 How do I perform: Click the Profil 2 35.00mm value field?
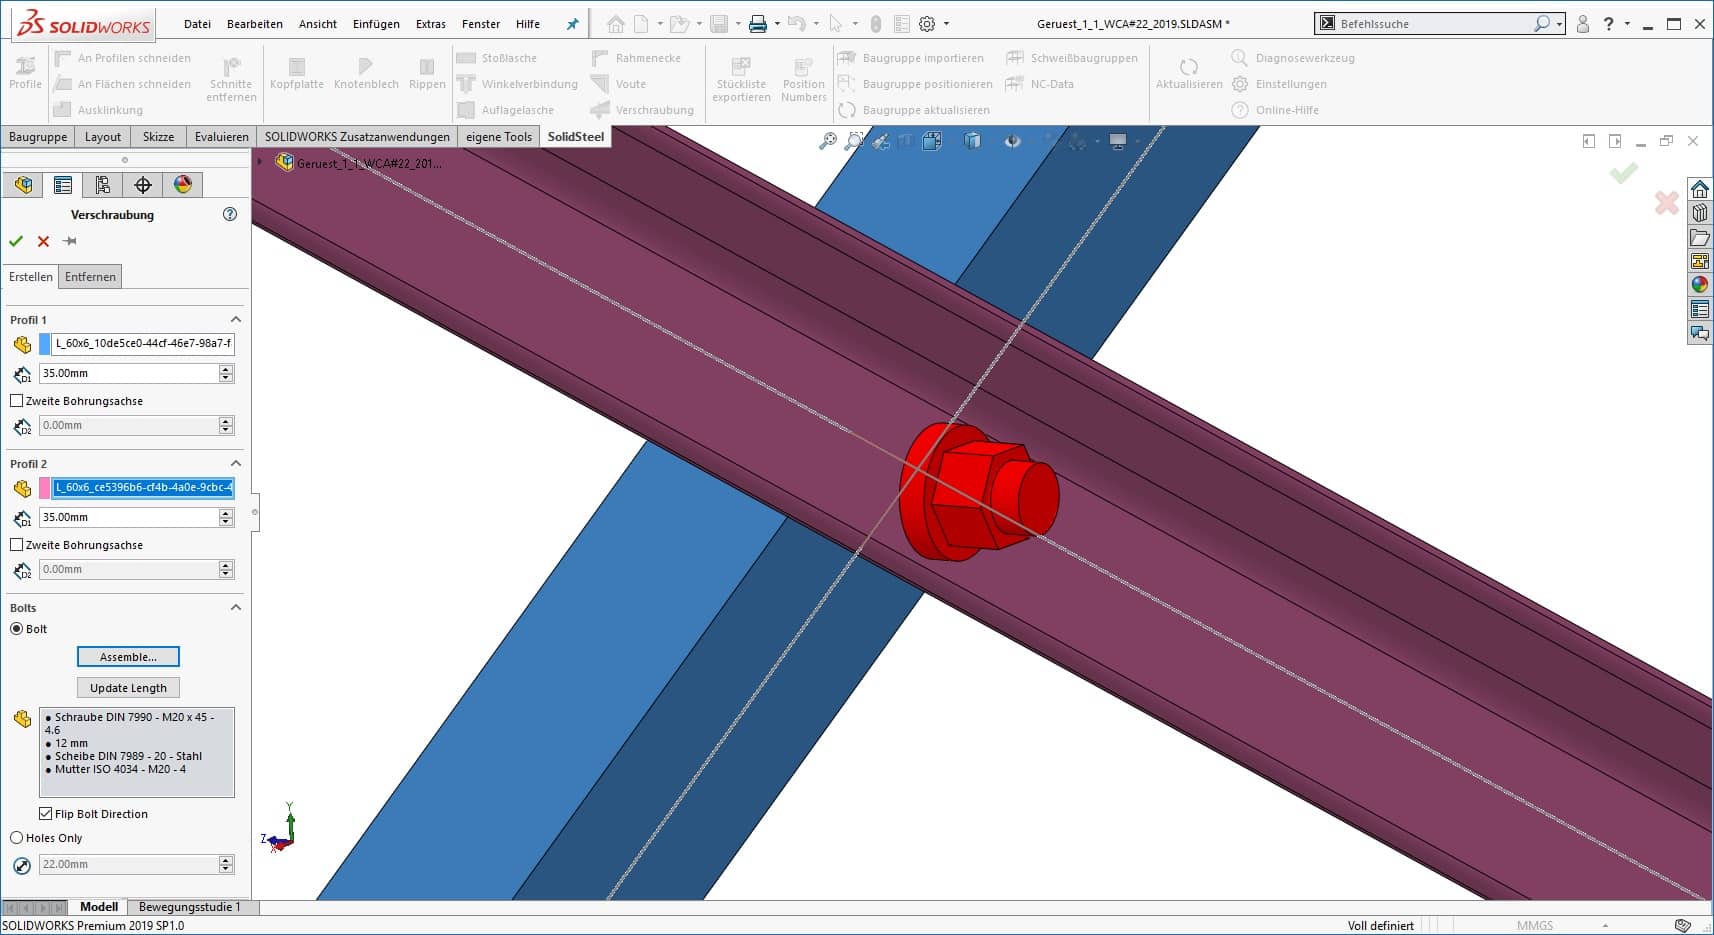click(128, 517)
